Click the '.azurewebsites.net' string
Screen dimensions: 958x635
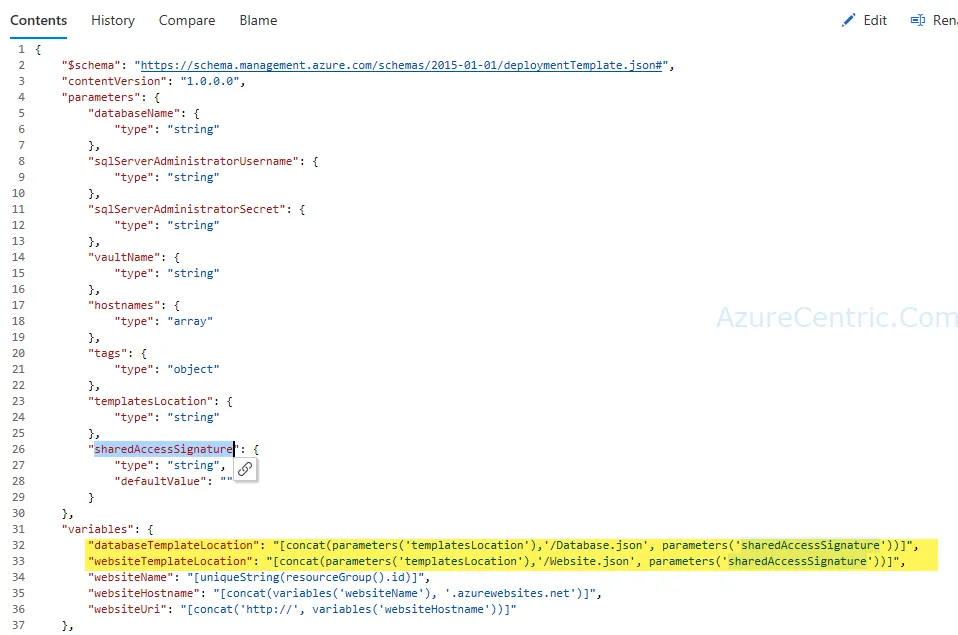pos(511,593)
